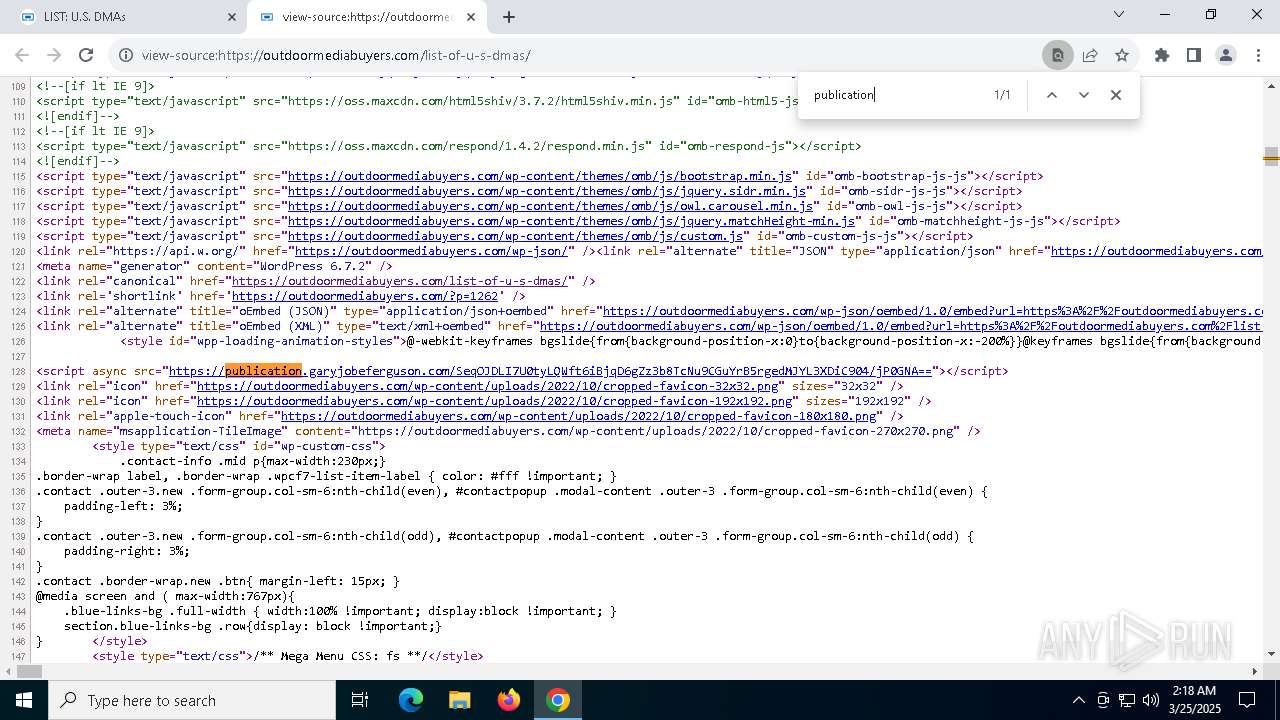This screenshot has height=720, width=1280.
Task: Open the tab search dropdown arrow
Action: [x=1119, y=15]
